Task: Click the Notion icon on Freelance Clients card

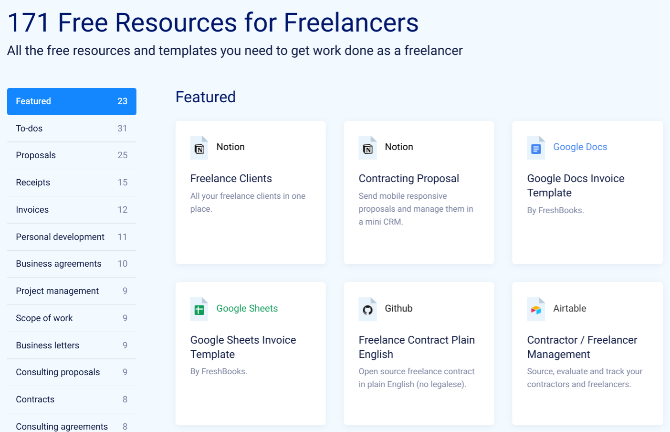Action: tap(199, 148)
